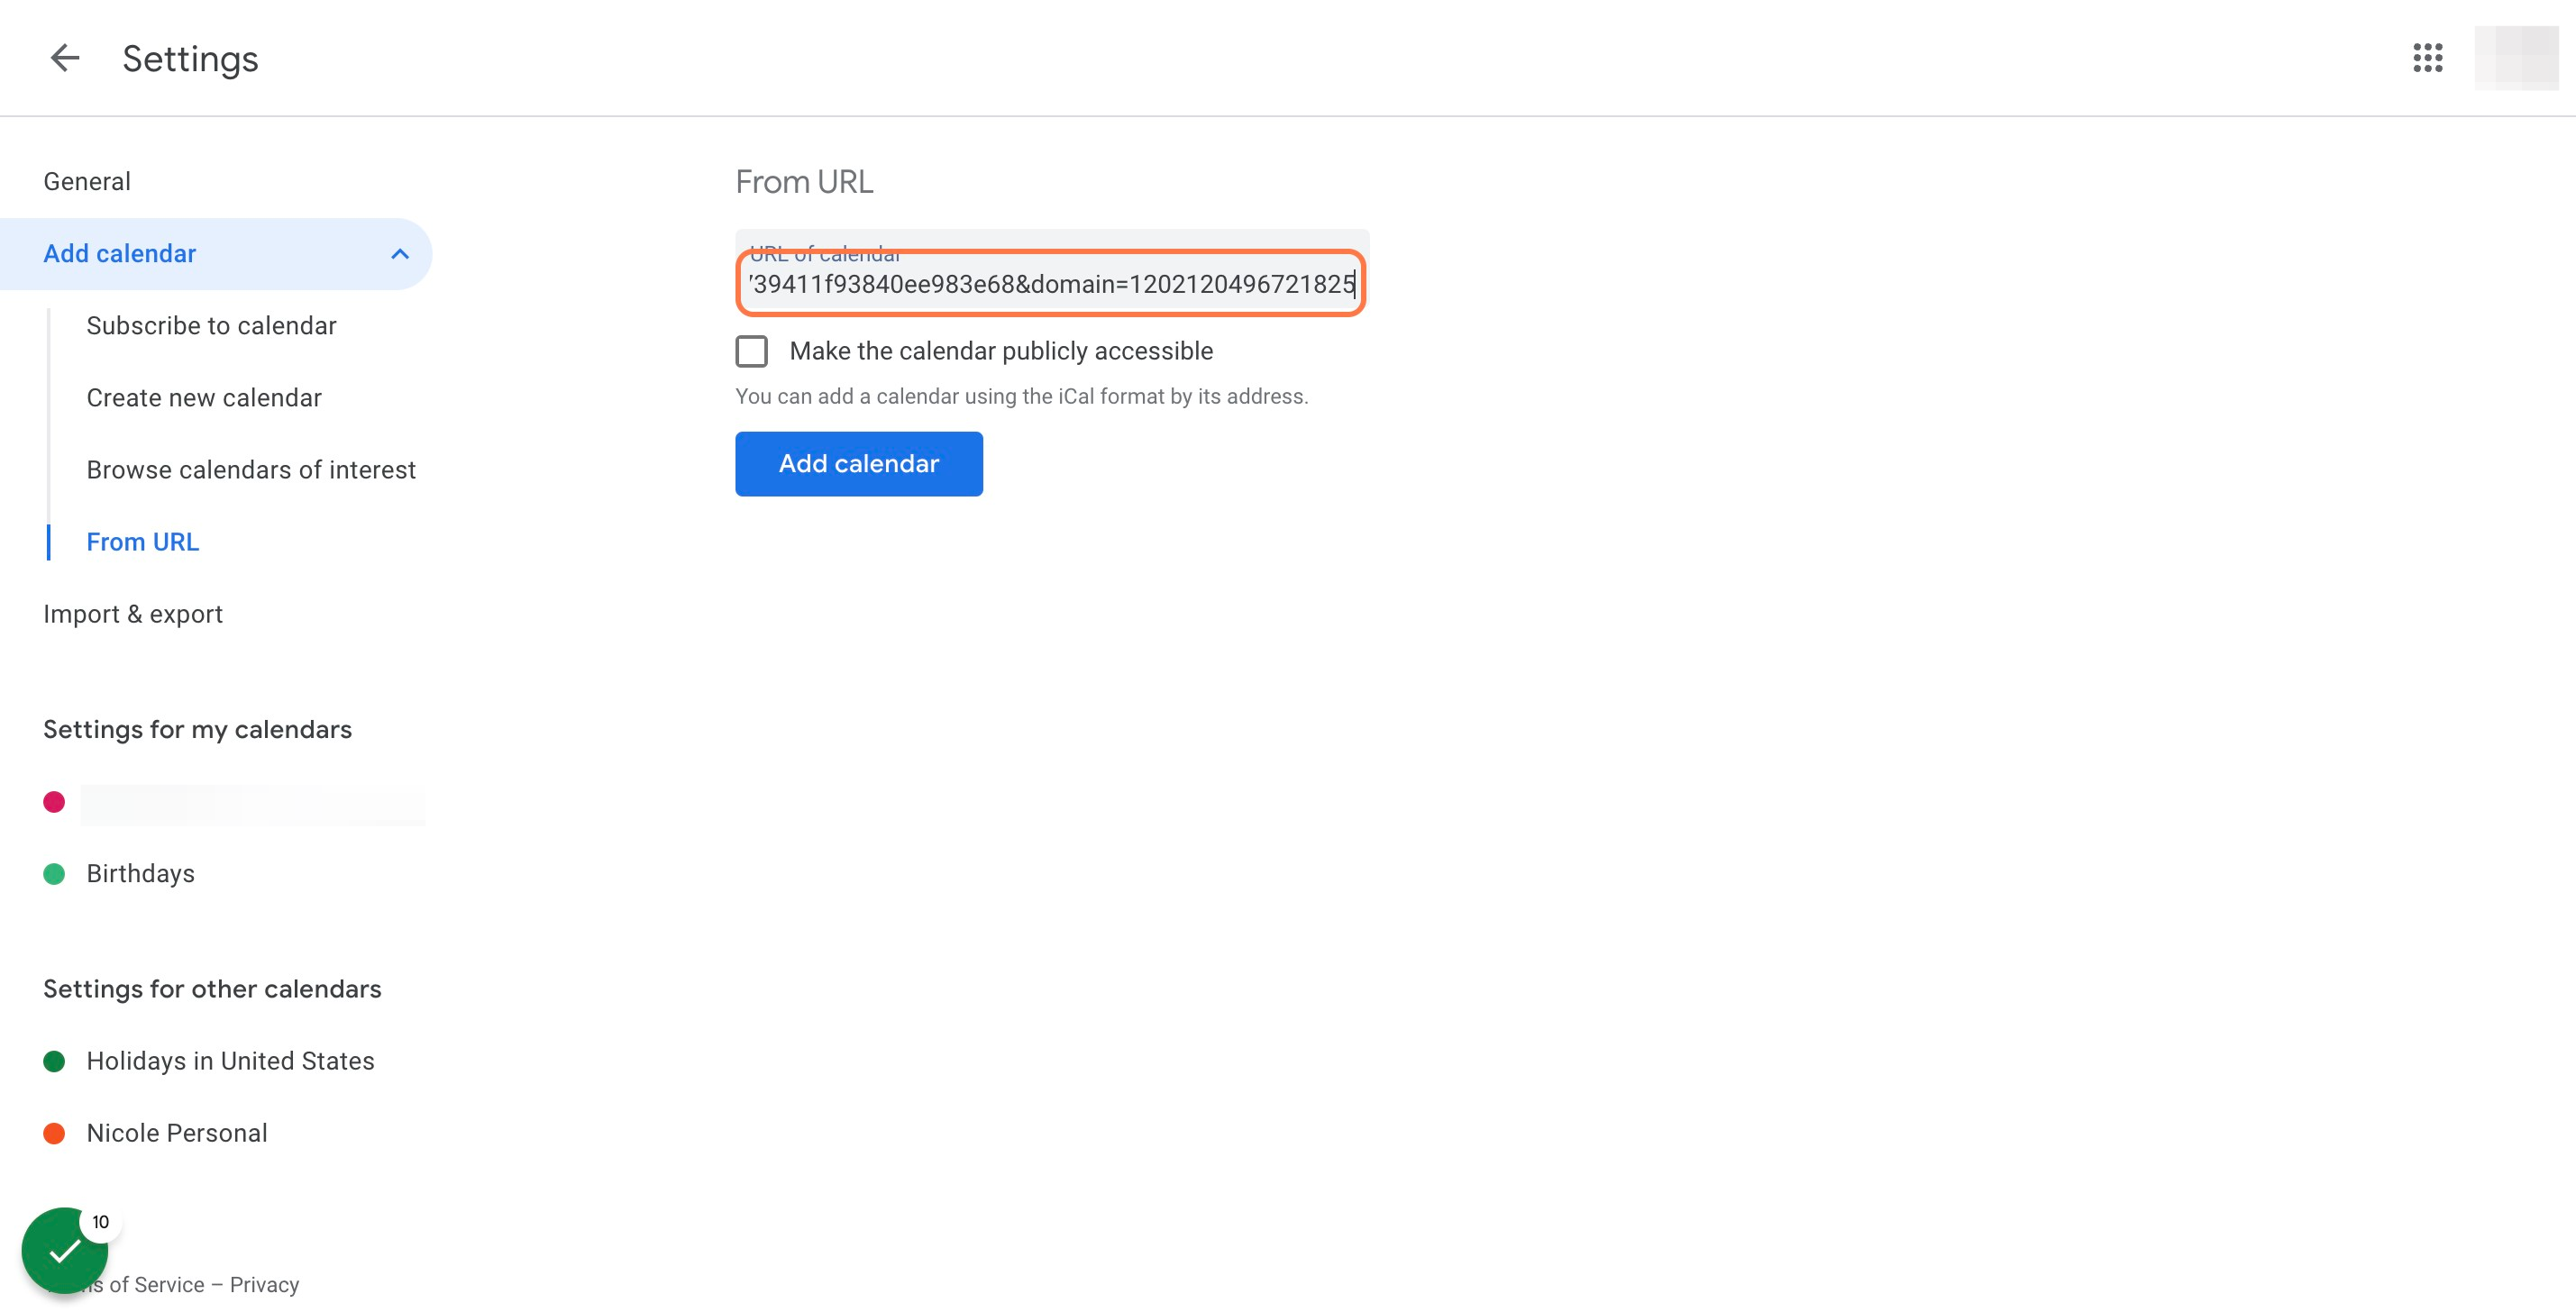The height and width of the screenshot is (1312, 2576).
Task: Open the Privacy link
Action: coord(264,1284)
